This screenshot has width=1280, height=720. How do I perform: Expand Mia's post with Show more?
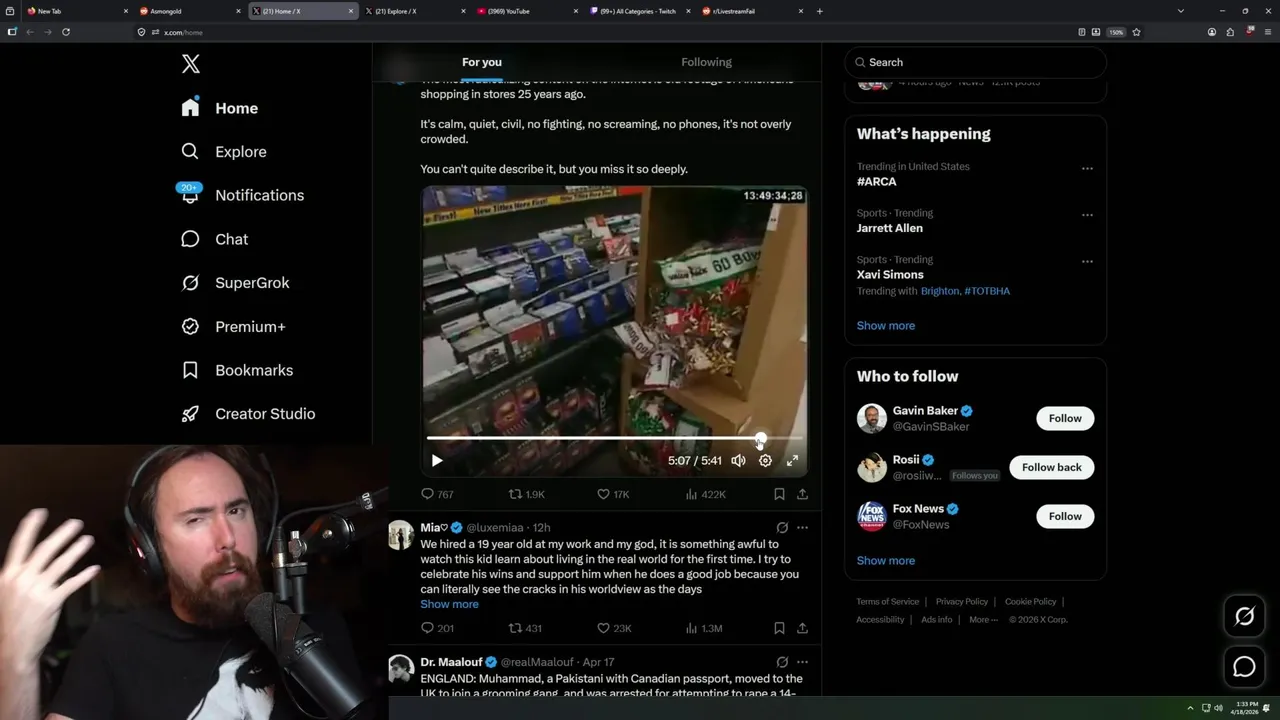pyautogui.click(x=449, y=604)
